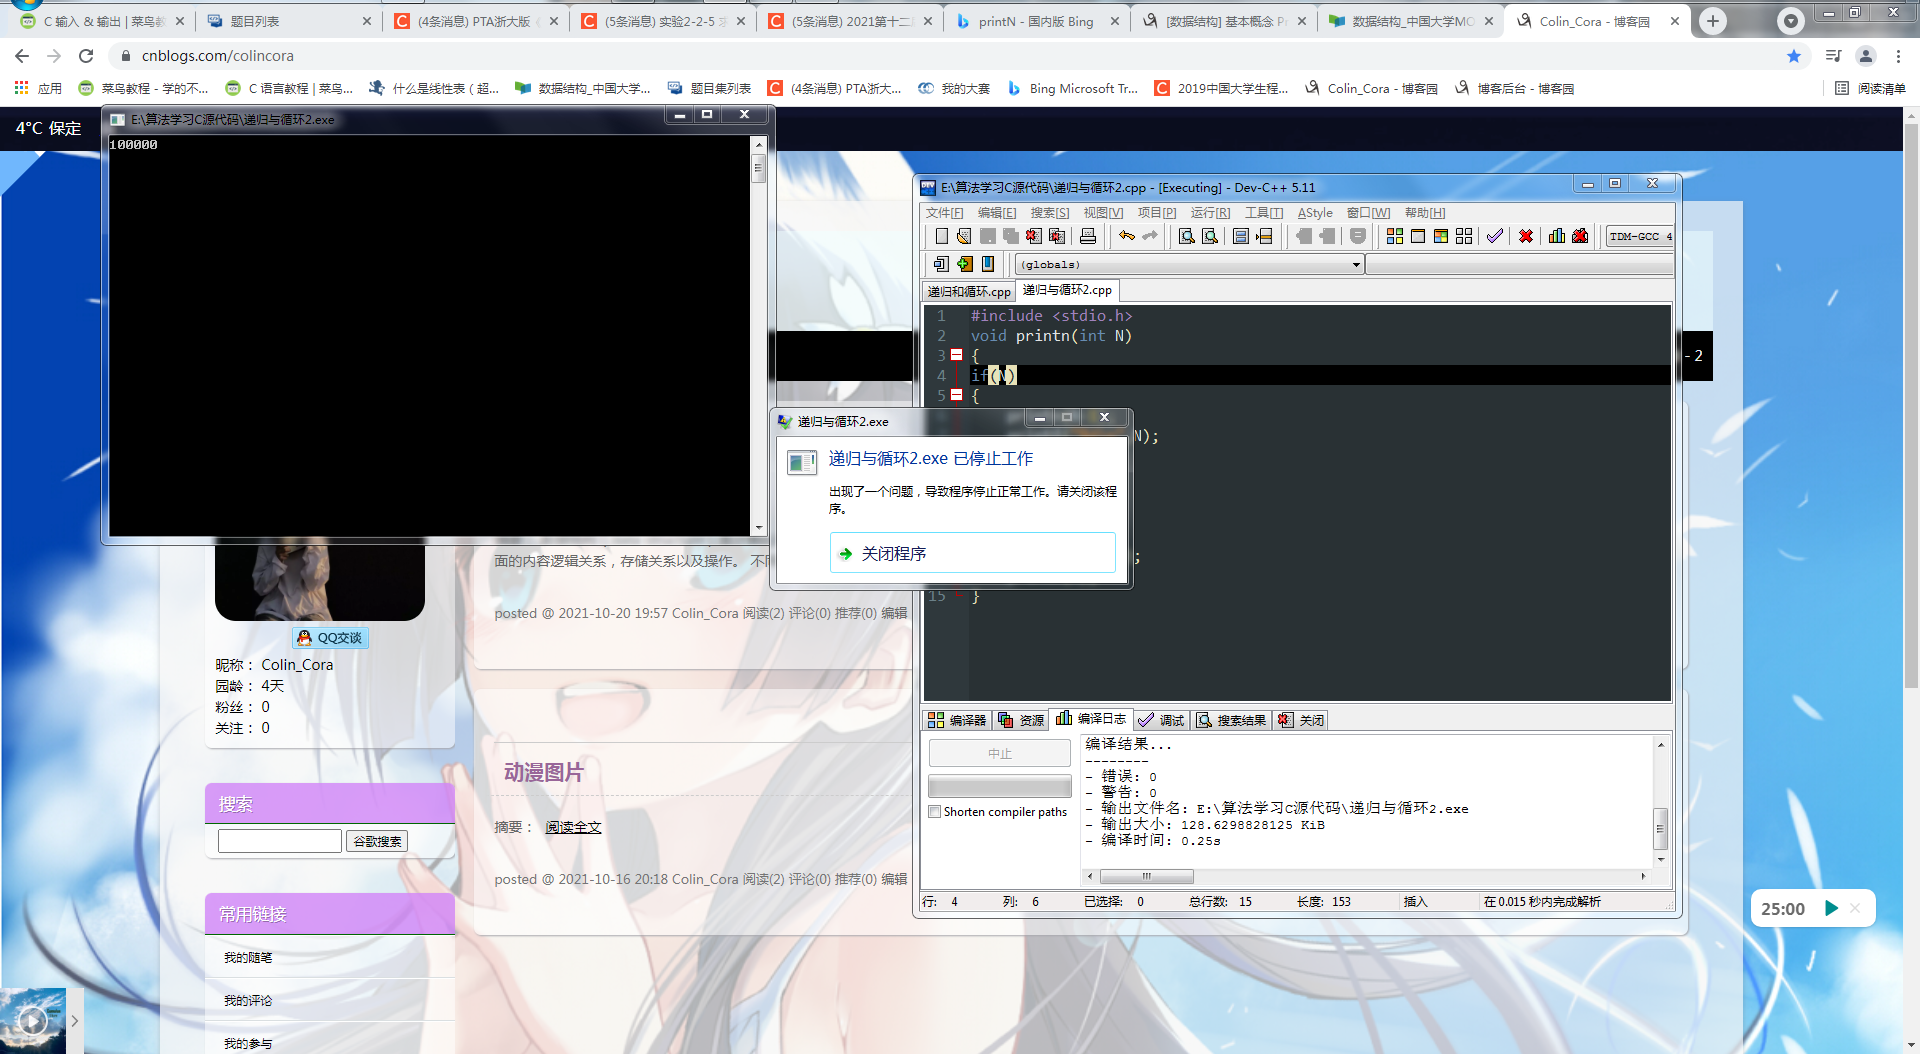Switch to the 递归和循环.cpp editor tab

point(969,292)
